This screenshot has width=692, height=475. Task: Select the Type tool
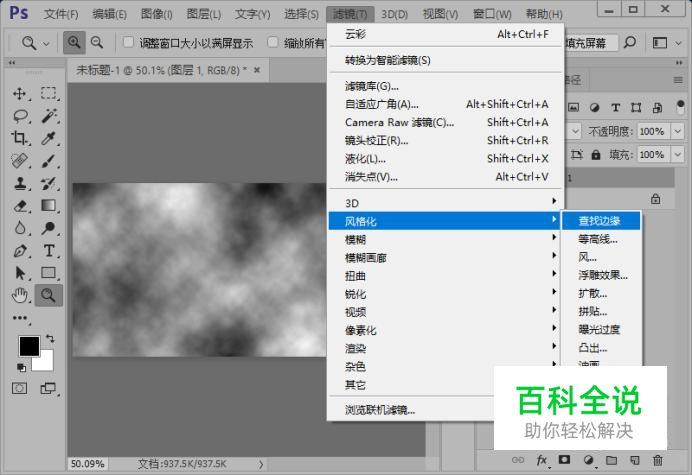click(48, 251)
